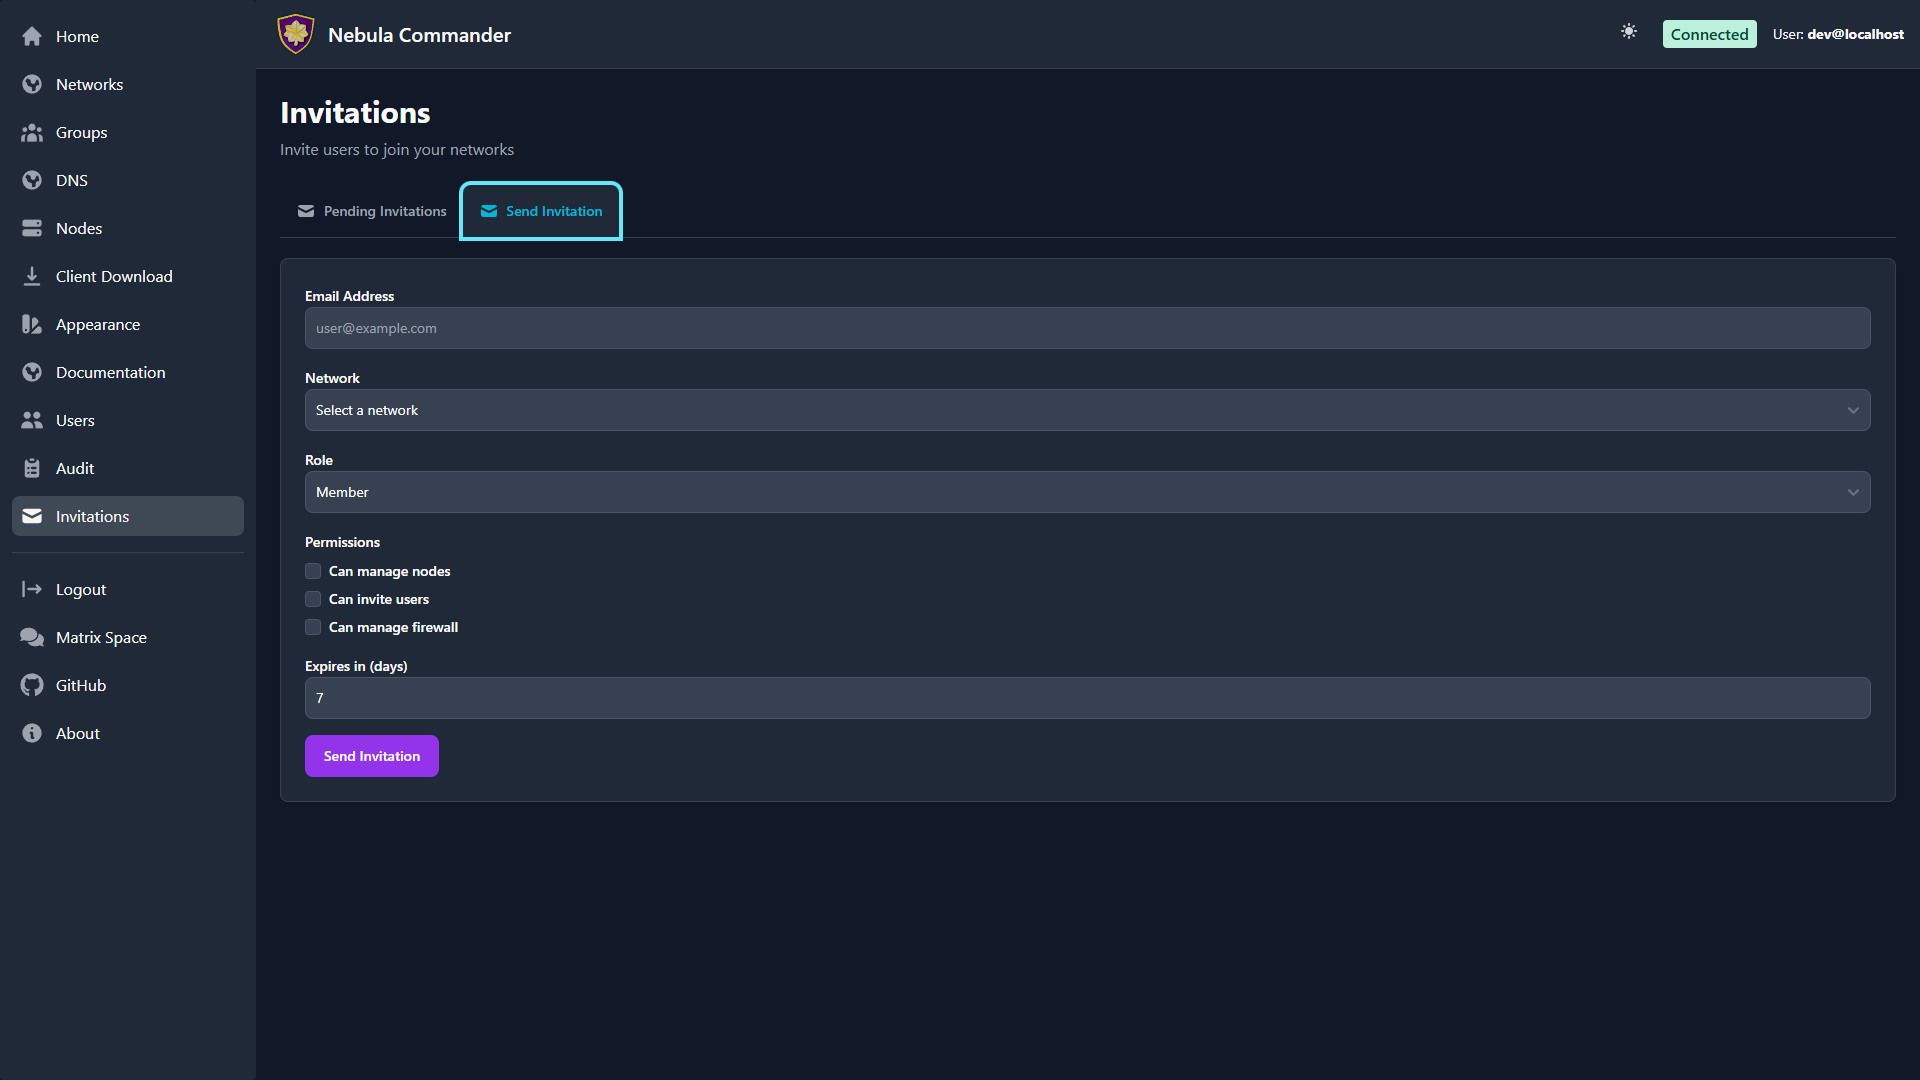Image resolution: width=1920 pixels, height=1080 pixels.
Task: Open Networks page from sidebar
Action: (x=128, y=84)
